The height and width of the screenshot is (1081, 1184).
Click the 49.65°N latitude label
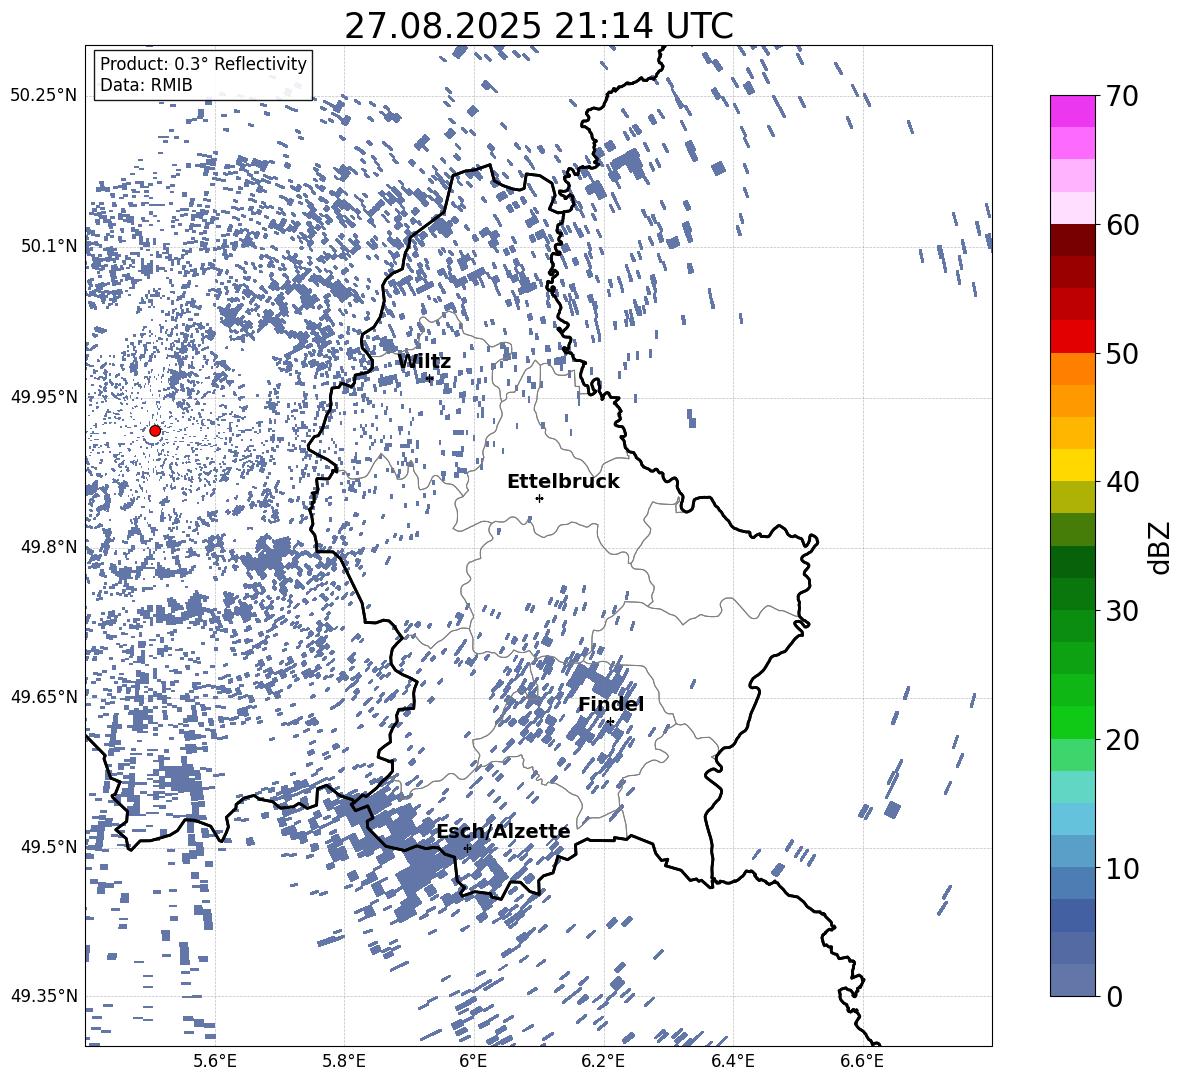pyautogui.click(x=44, y=697)
